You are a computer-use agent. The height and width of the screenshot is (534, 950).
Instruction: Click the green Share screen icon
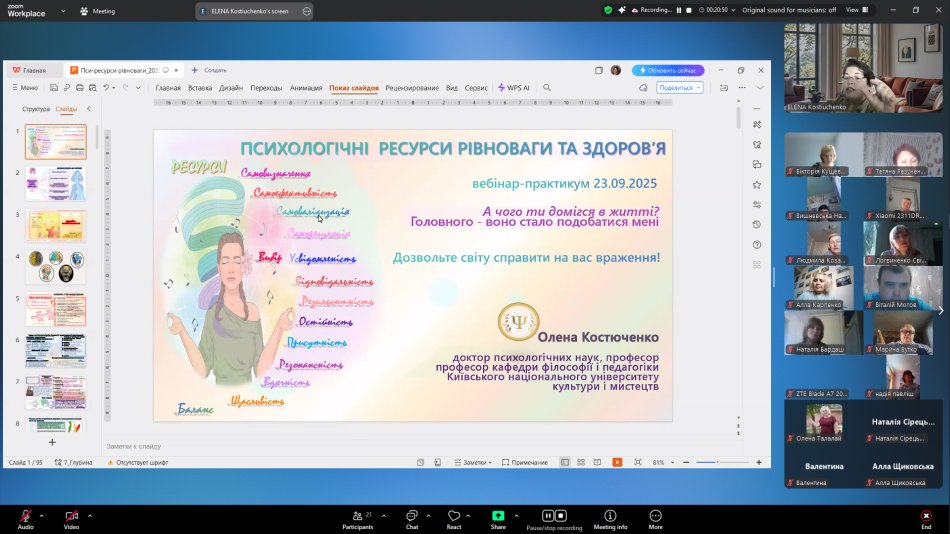tap(498, 516)
